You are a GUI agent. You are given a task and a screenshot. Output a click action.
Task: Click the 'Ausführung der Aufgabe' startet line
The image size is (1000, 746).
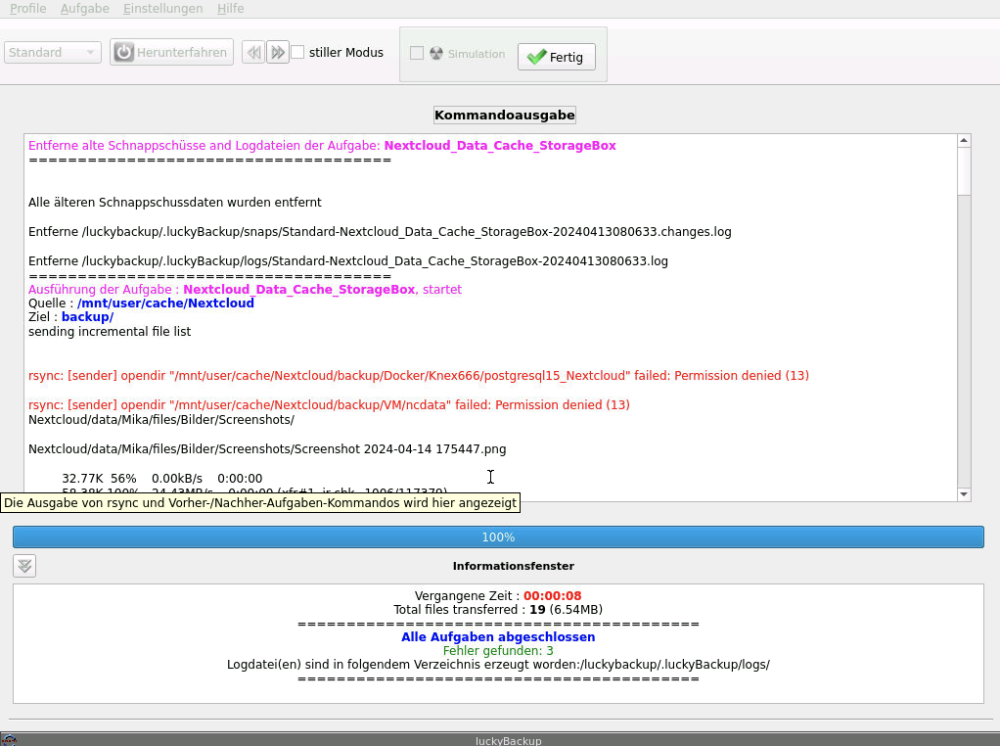pyautogui.click(x=245, y=289)
